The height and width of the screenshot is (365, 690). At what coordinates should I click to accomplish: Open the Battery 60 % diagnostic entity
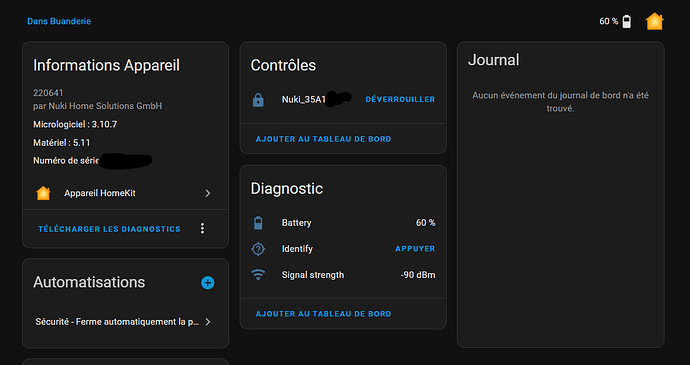pos(343,223)
